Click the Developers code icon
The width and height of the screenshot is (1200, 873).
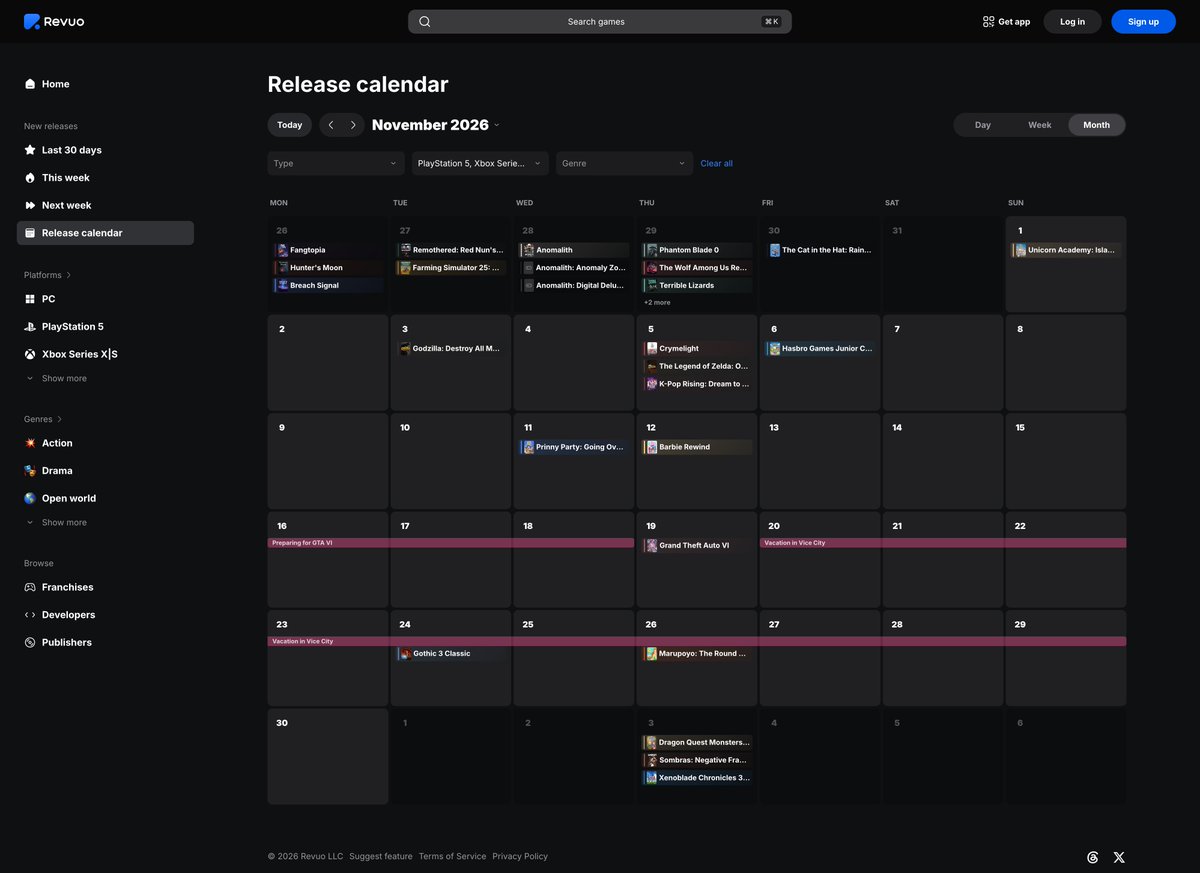tap(30, 615)
